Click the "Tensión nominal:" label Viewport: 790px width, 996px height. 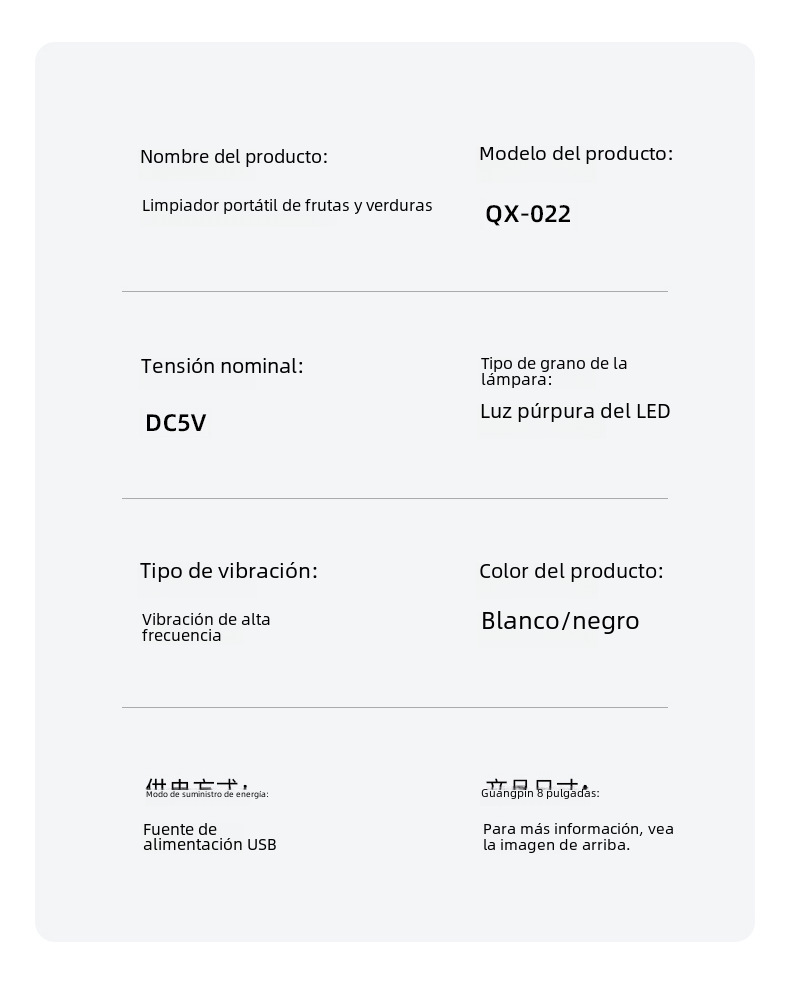(x=221, y=367)
